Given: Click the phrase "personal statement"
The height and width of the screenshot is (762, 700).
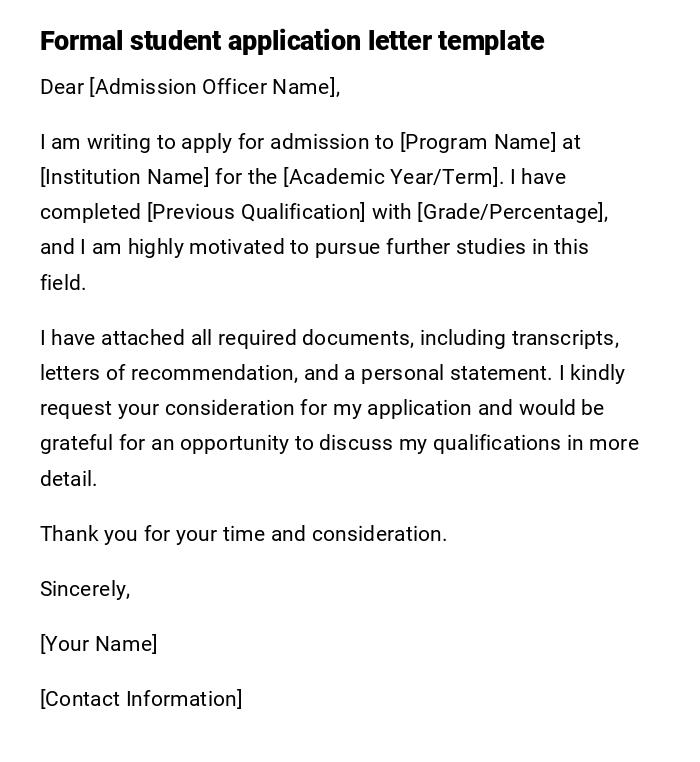Looking at the screenshot, I should (455, 373).
